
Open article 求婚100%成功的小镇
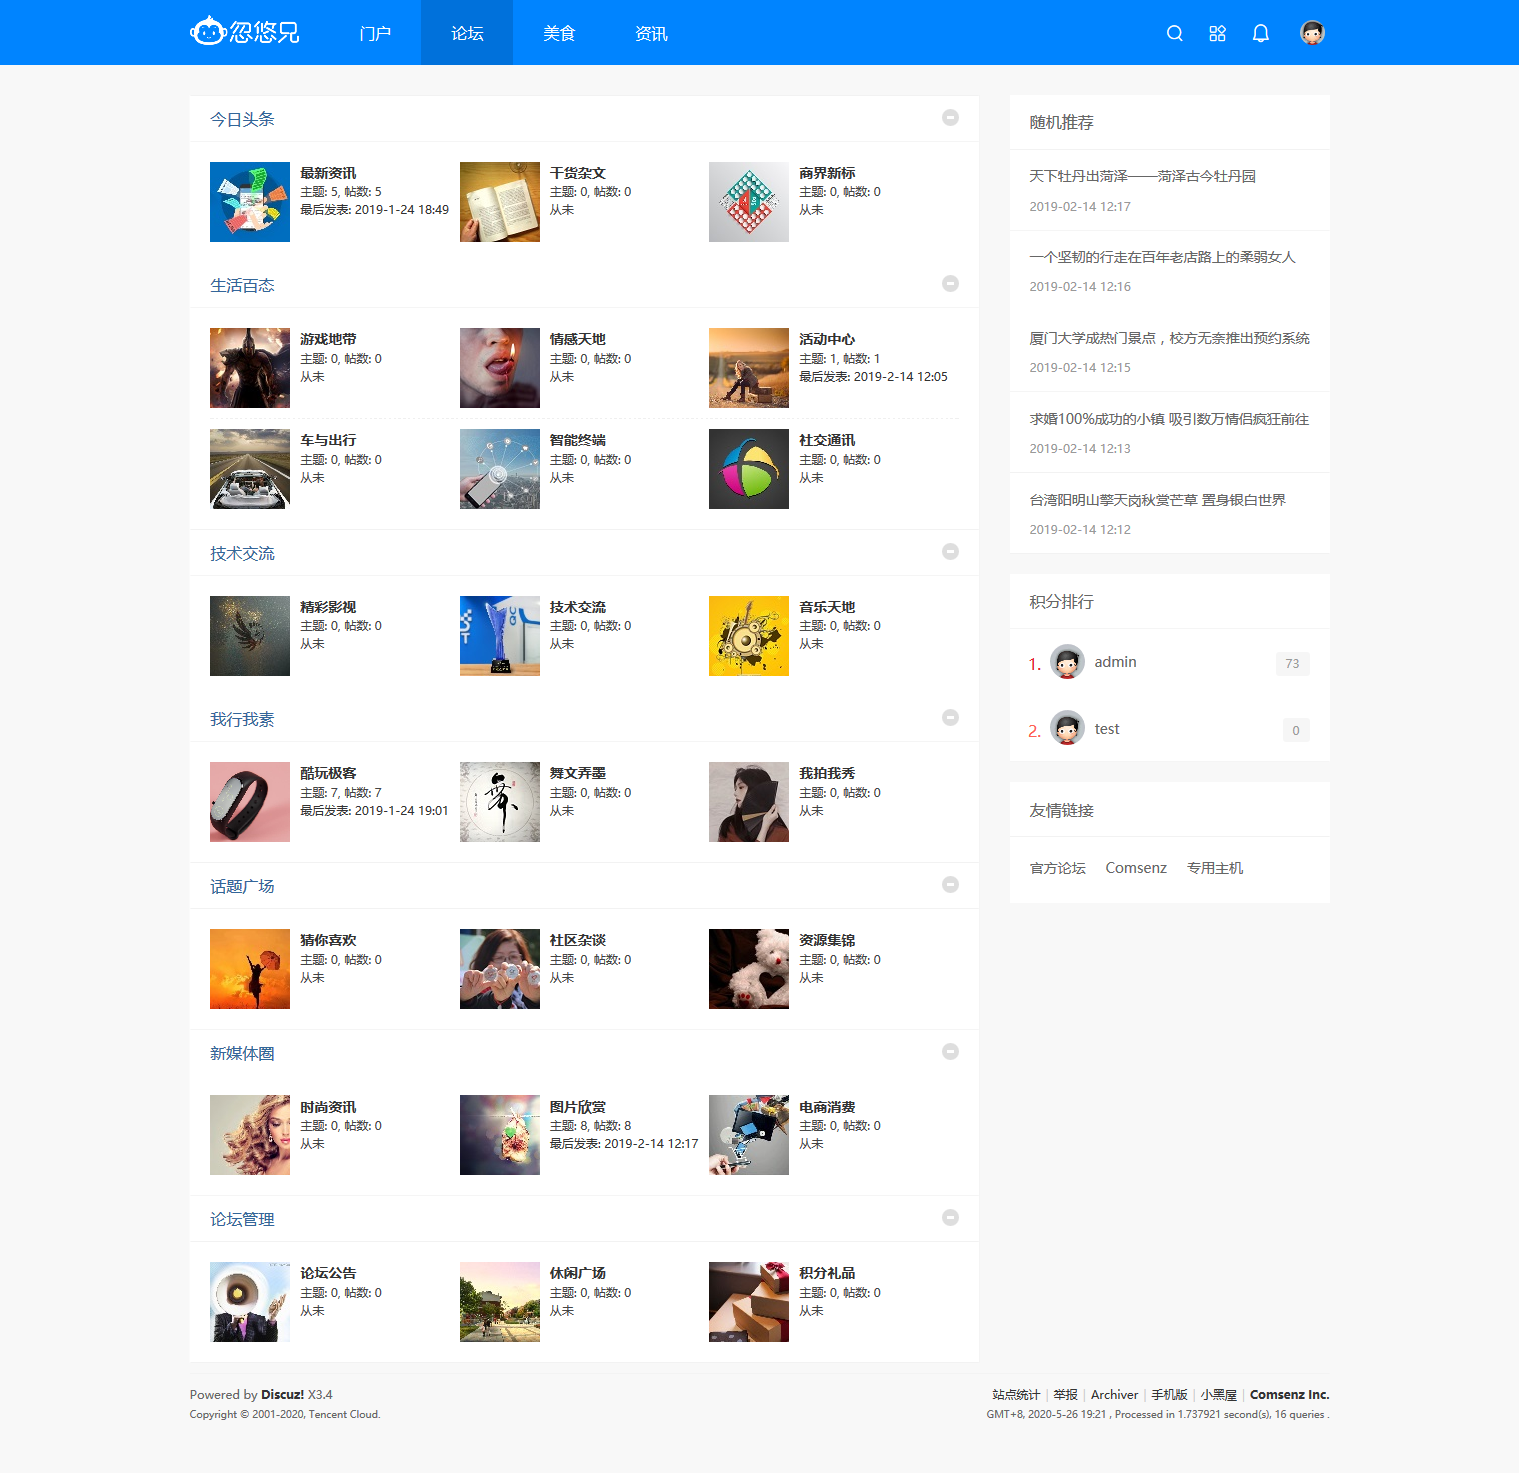1169,419
